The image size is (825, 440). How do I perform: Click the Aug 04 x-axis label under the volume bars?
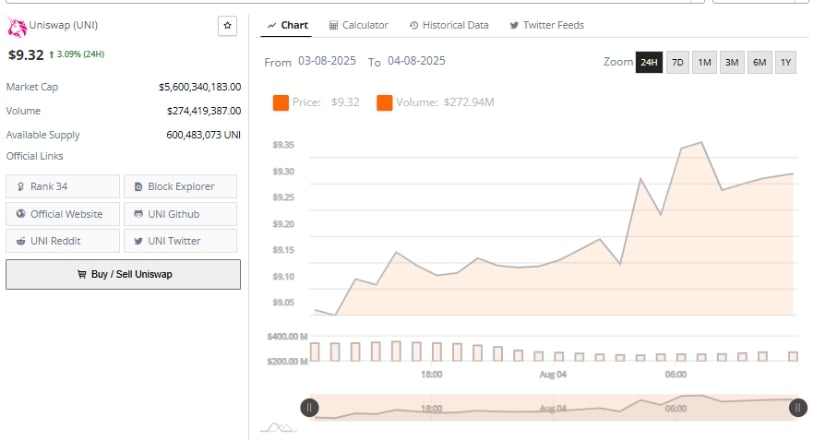(x=553, y=374)
